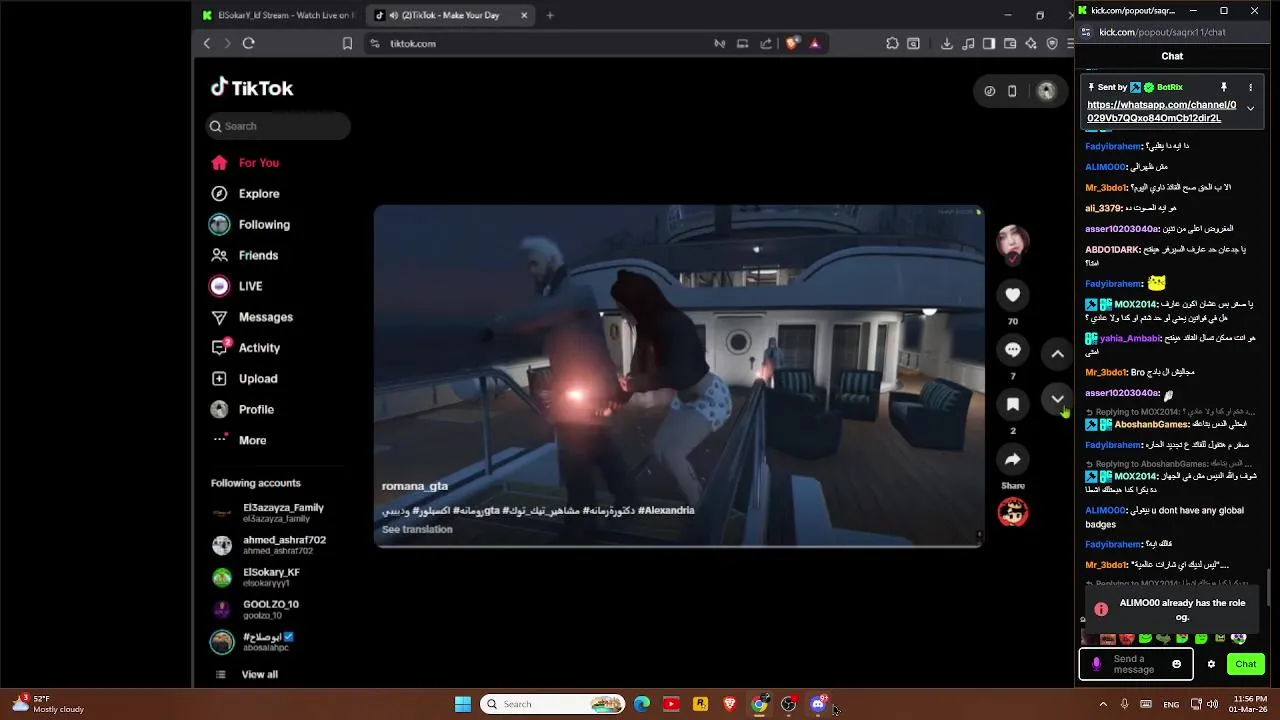Open Microsoft Edge from taskbar
The width and height of the screenshot is (1280, 720).
pyautogui.click(x=642, y=704)
